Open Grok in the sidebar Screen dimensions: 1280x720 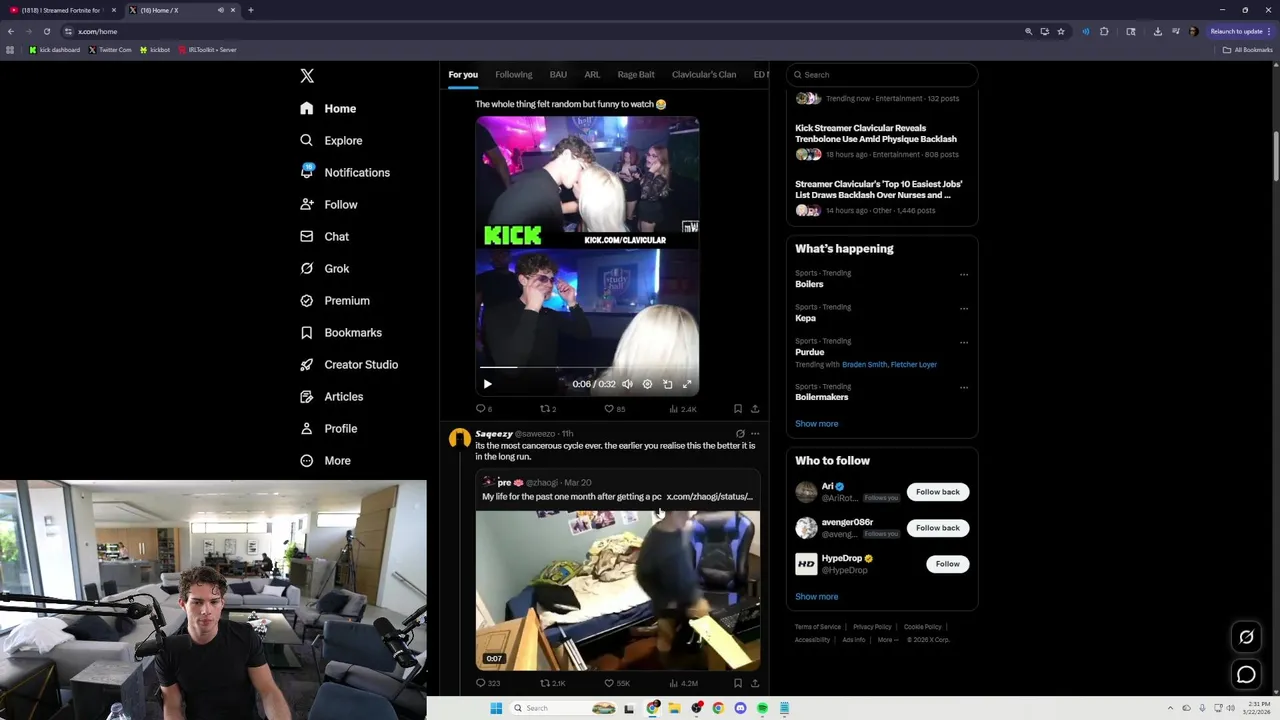(x=324, y=269)
